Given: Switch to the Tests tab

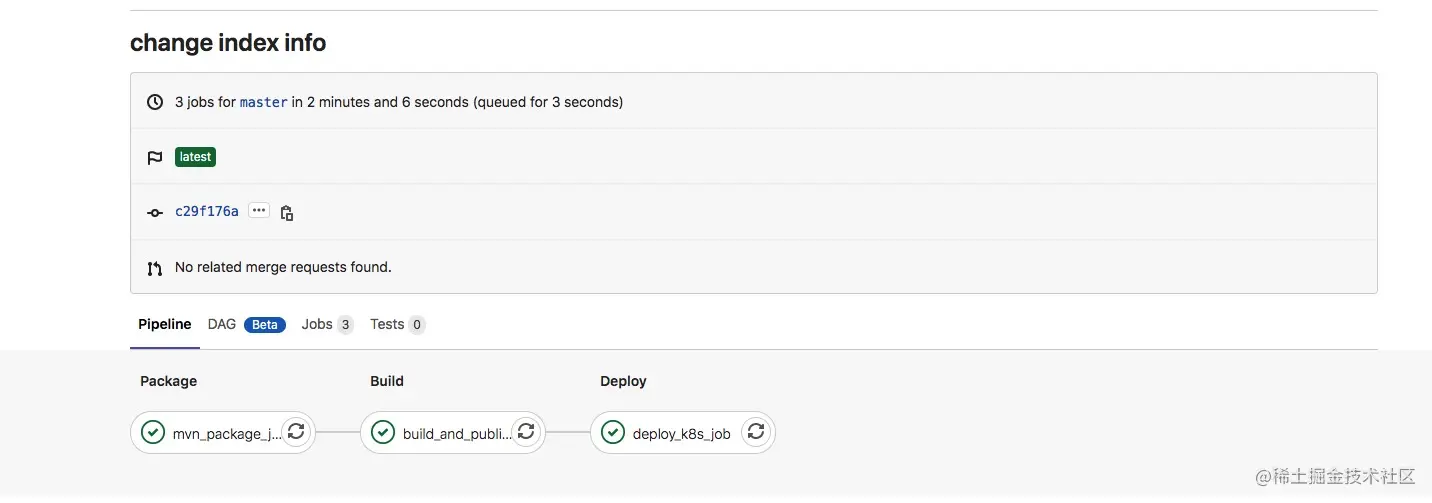Looking at the screenshot, I should click(387, 324).
